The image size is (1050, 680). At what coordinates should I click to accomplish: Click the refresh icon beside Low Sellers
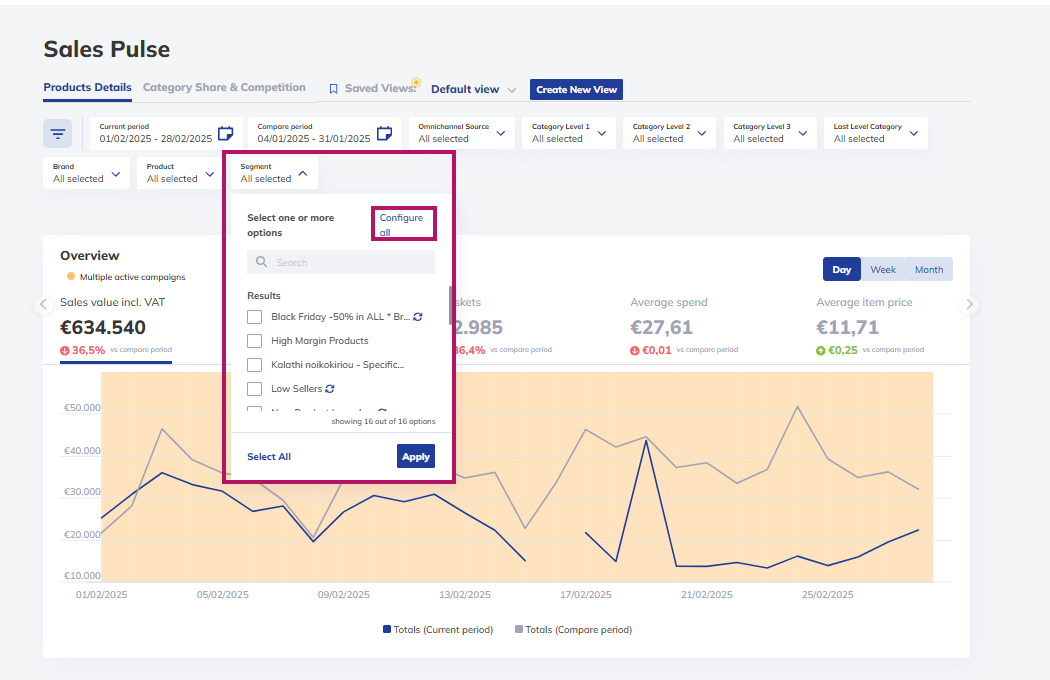click(329, 389)
